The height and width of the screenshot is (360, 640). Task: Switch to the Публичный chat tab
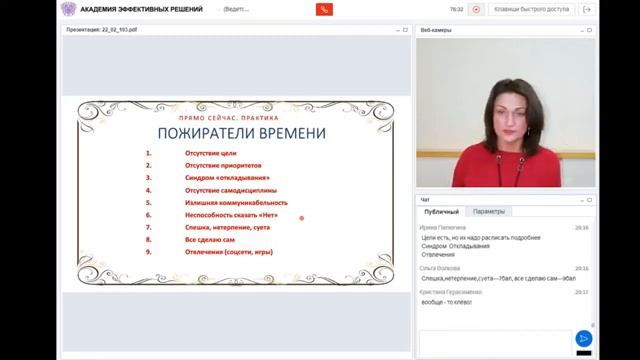442,211
